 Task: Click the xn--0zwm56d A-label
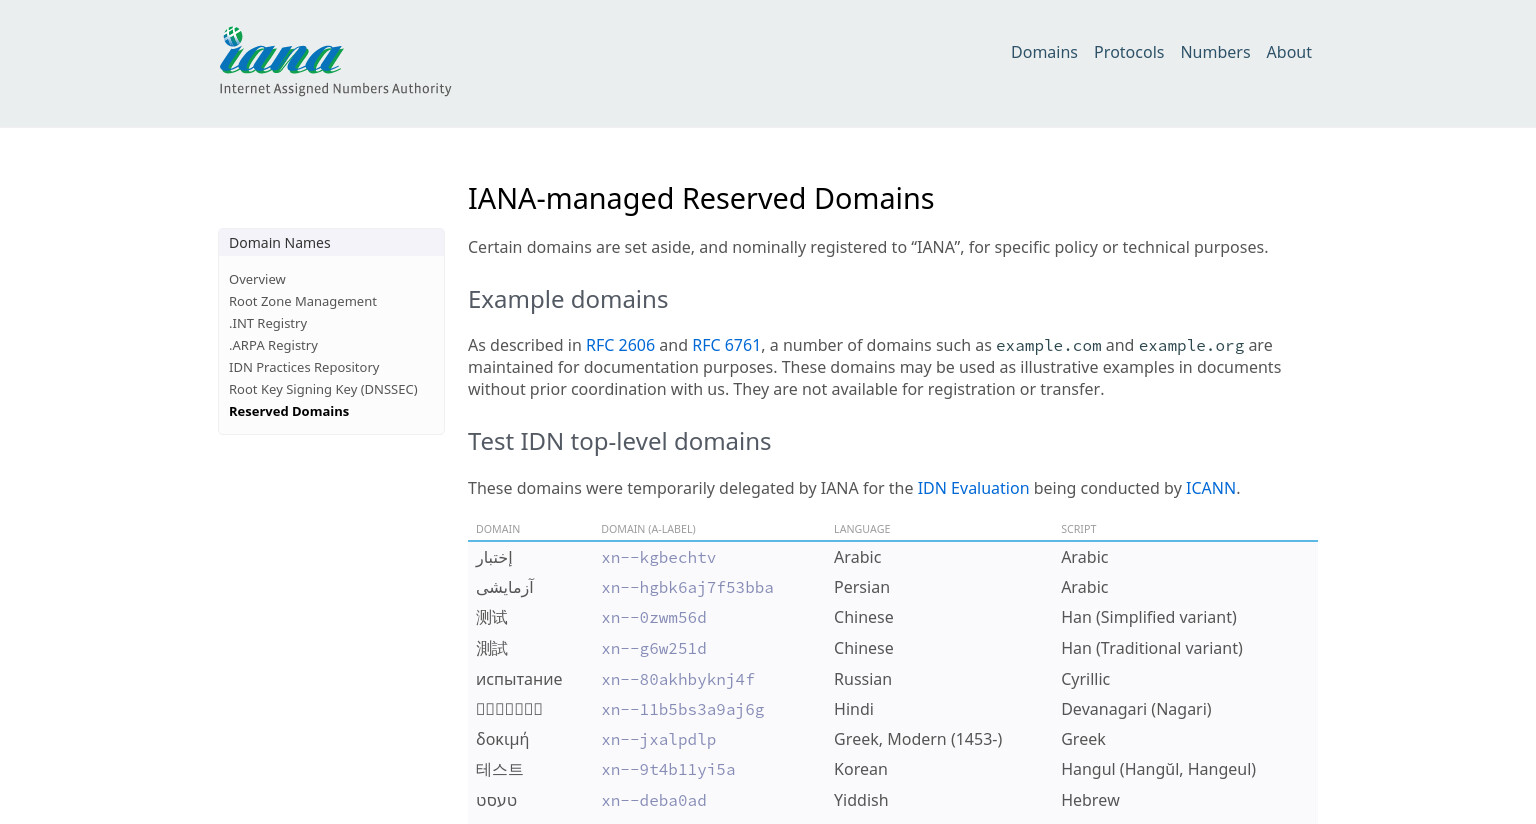[x=654, y=617]
